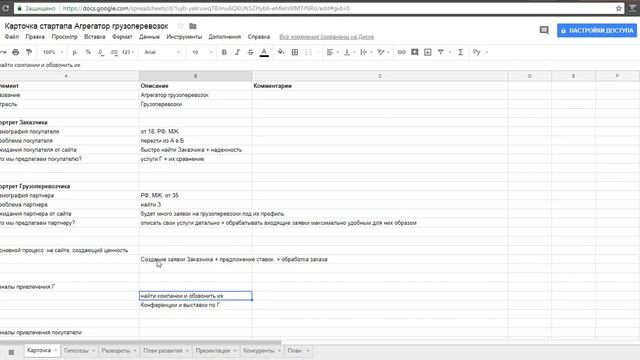
Task: Format as currency (р.) button
Action: point(75,52)
